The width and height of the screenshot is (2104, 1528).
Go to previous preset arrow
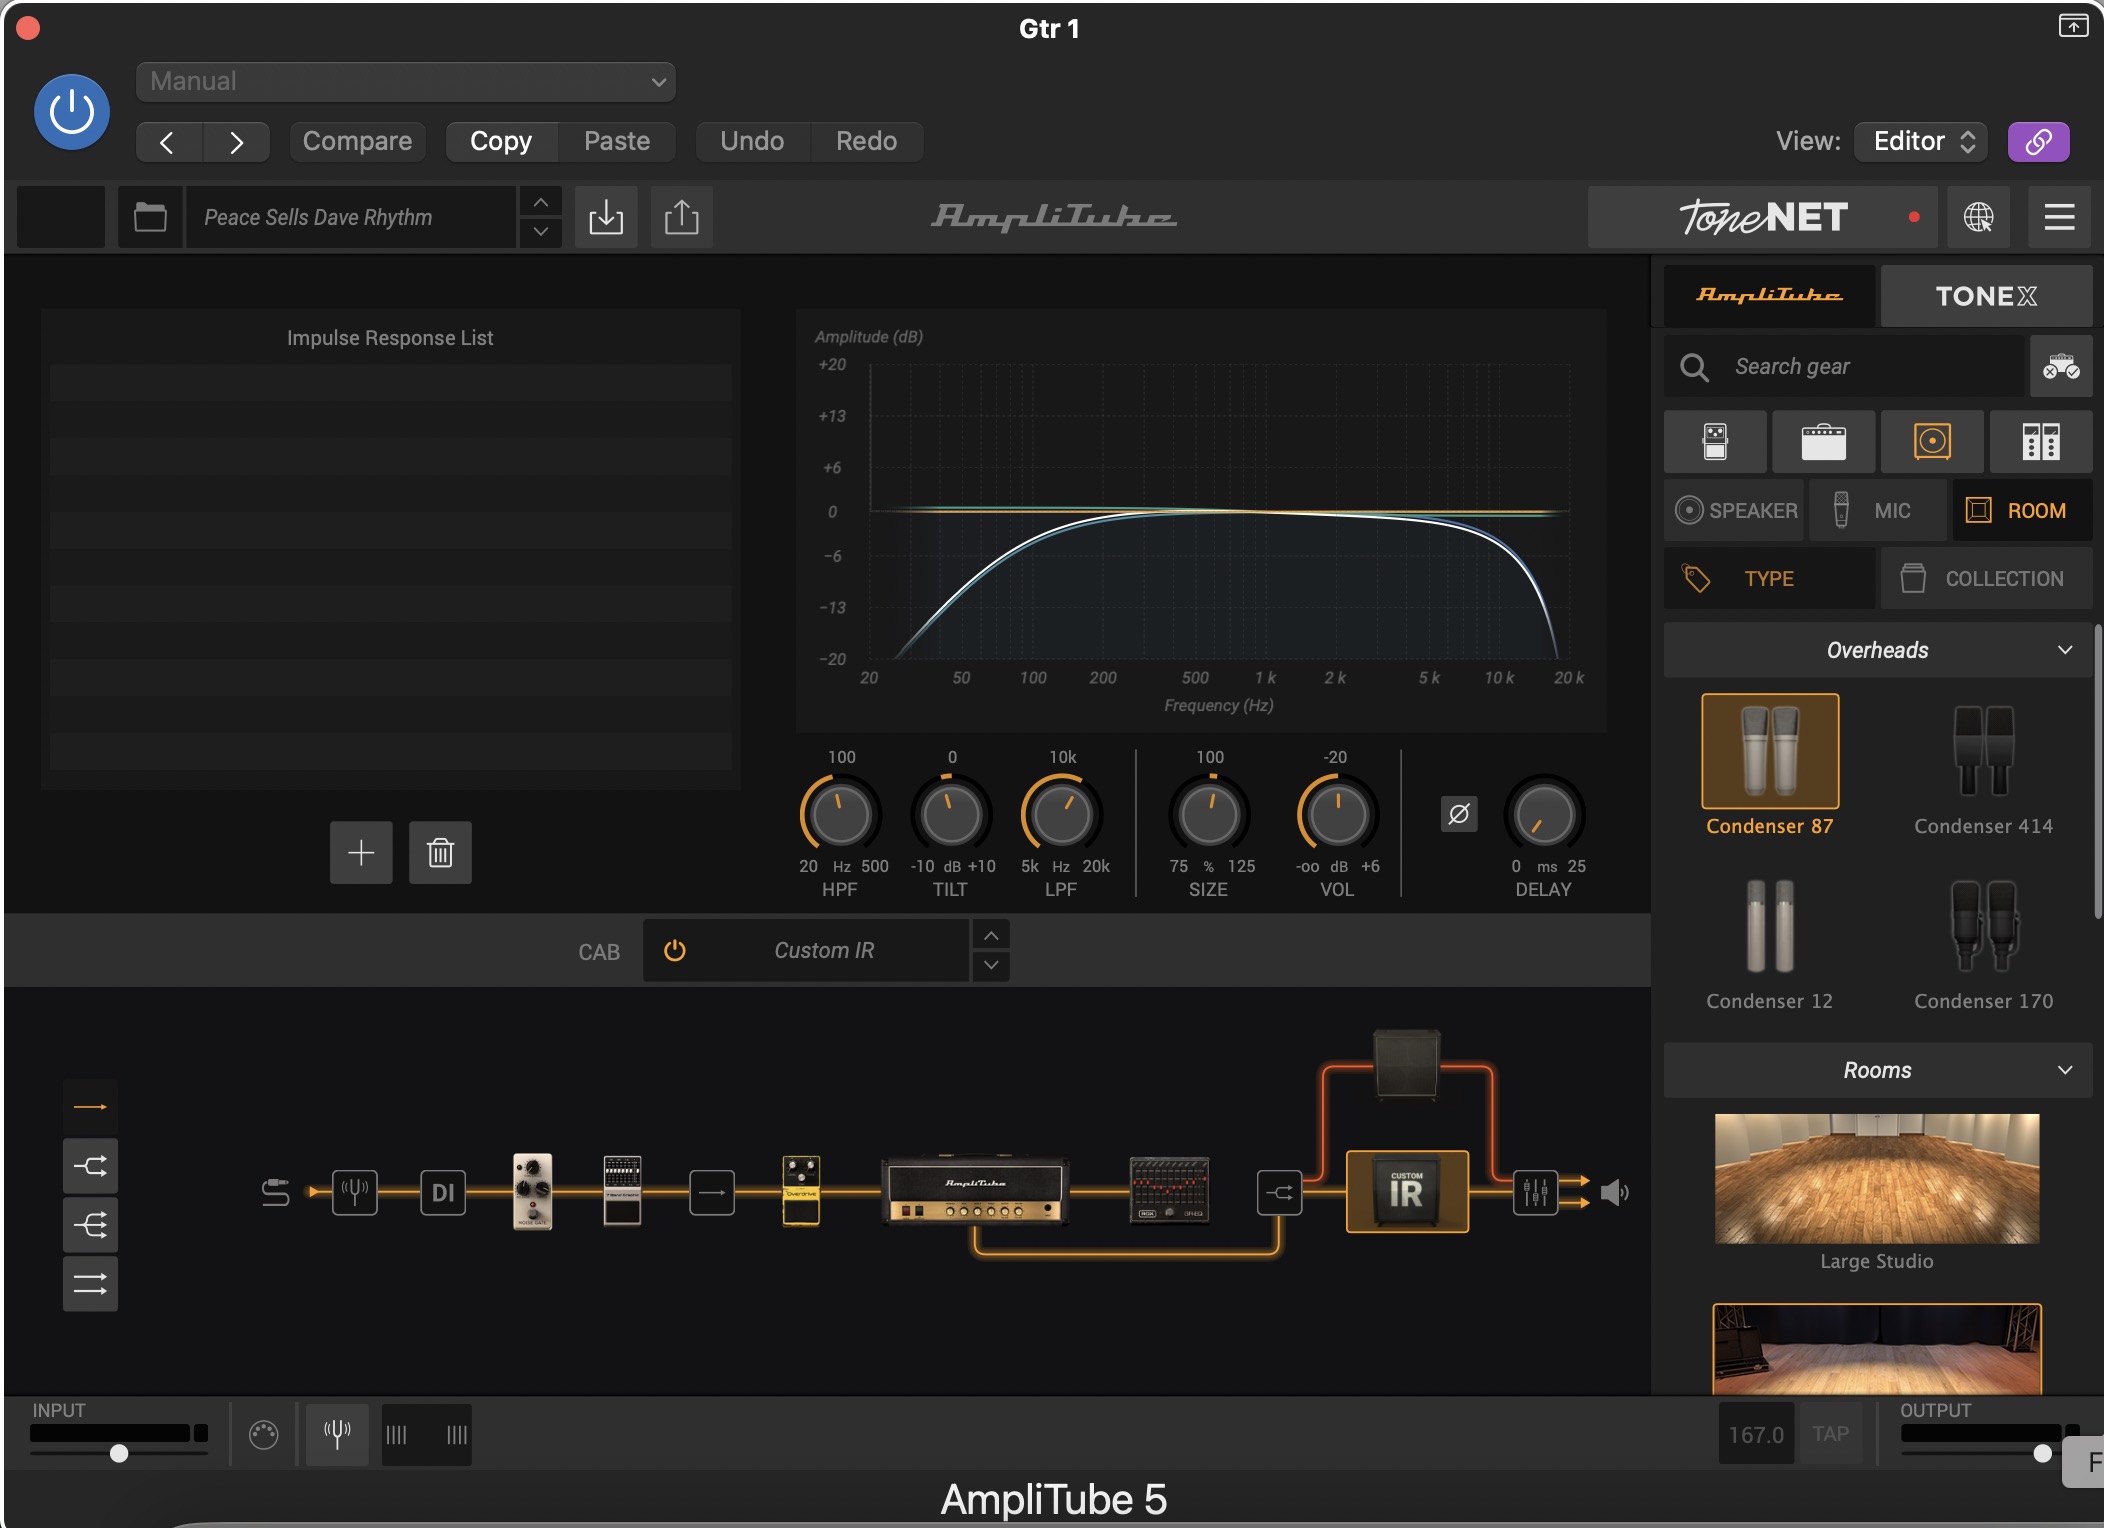pos(168,142)
